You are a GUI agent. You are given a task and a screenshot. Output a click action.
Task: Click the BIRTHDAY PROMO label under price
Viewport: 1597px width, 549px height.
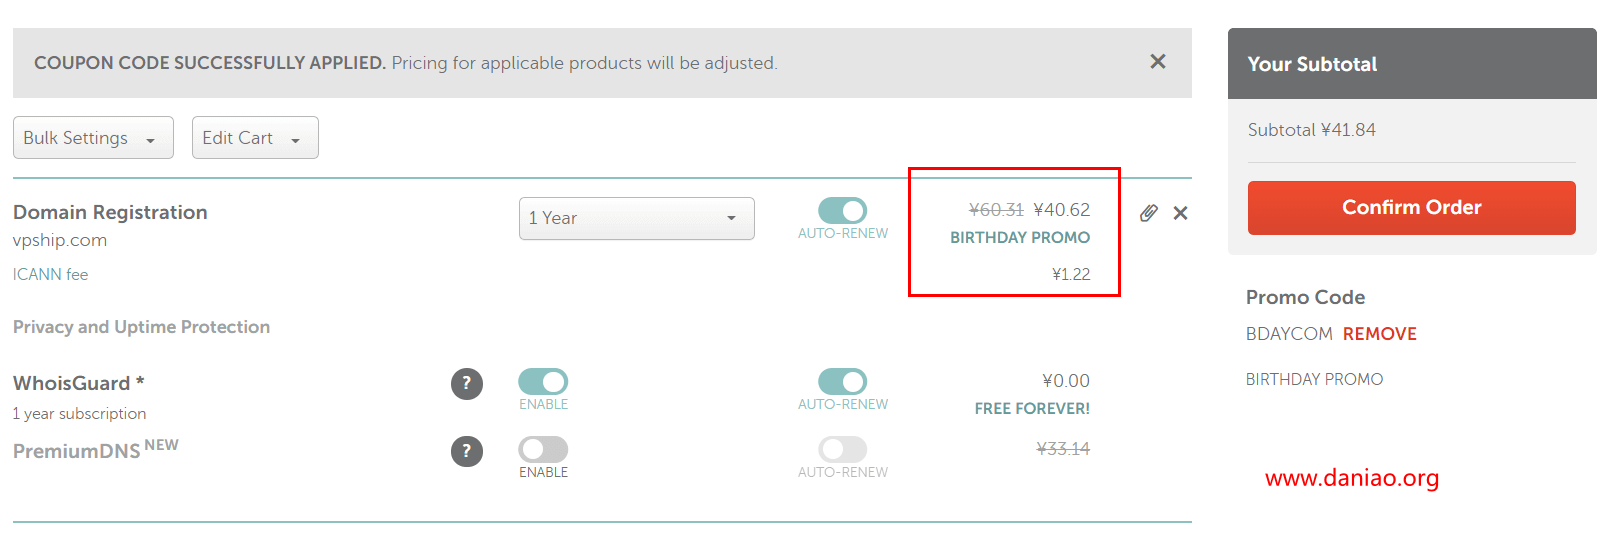point(1020,238)
